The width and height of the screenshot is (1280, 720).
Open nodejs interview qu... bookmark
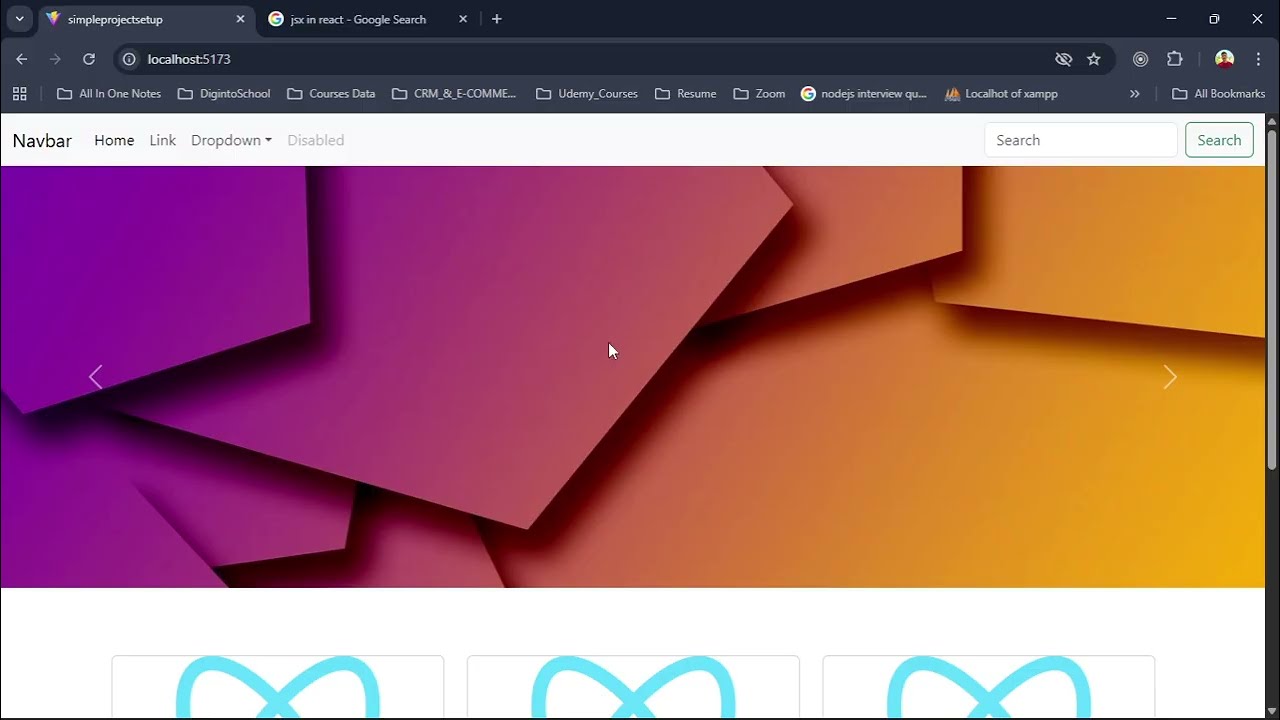pyautogui.click(x=864, y=93)
